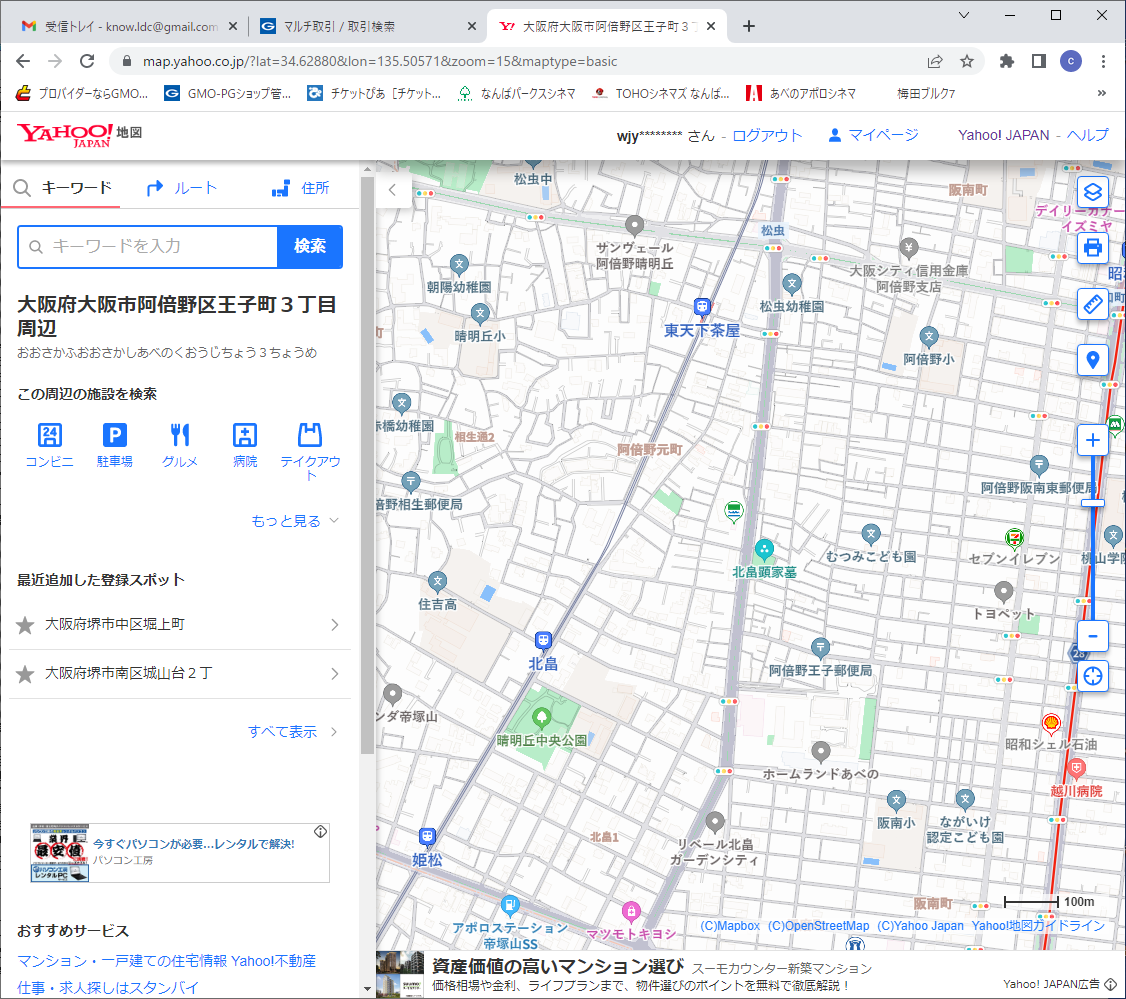
Task: Expand もっと見る for more facilities
Action: 295,521
